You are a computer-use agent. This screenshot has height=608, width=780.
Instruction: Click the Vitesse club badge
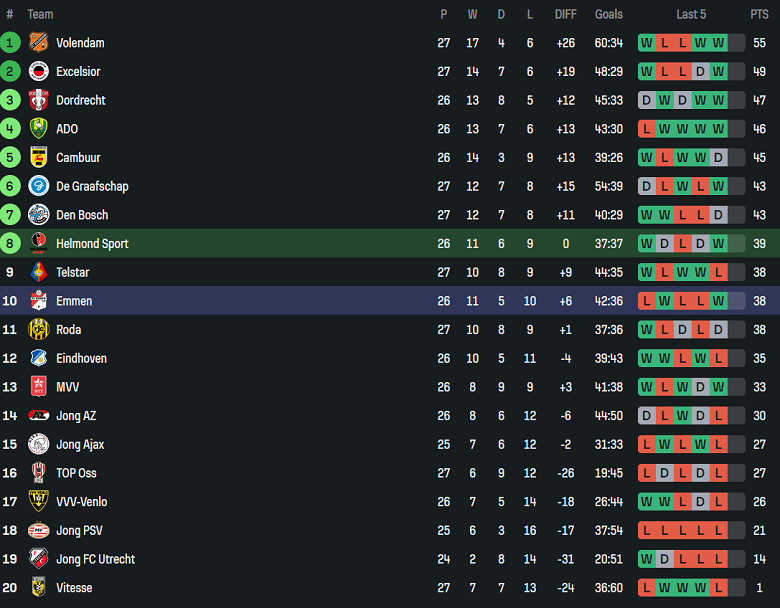tap(38, 587)
